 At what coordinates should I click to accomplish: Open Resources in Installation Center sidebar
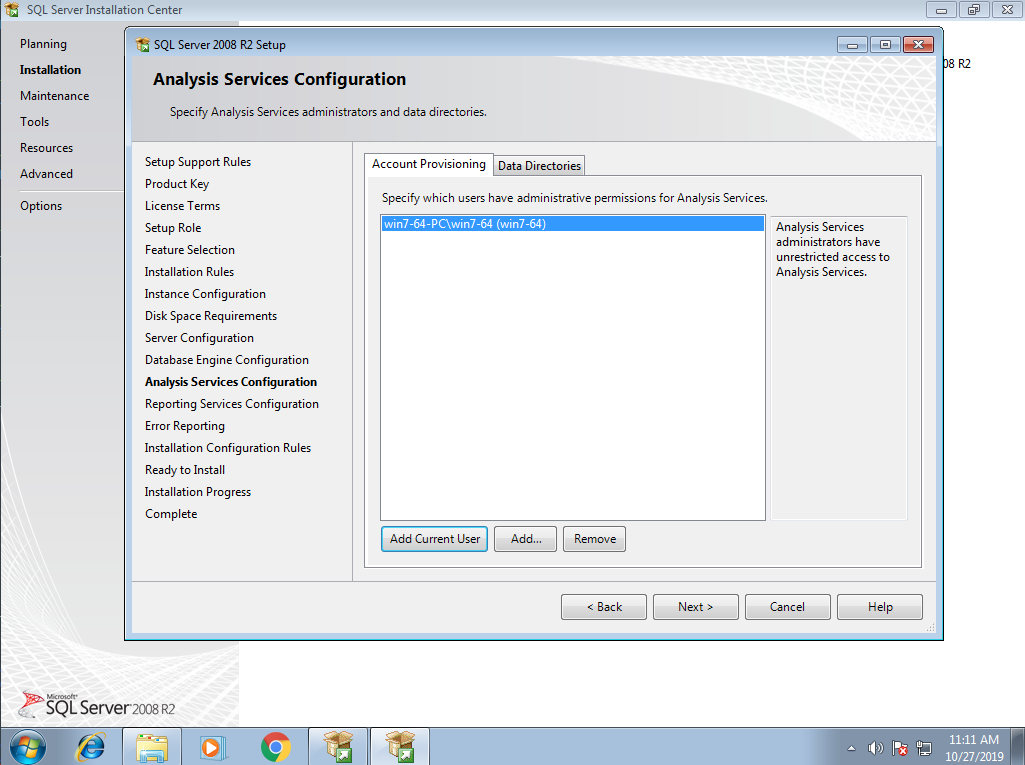[46, 148]
